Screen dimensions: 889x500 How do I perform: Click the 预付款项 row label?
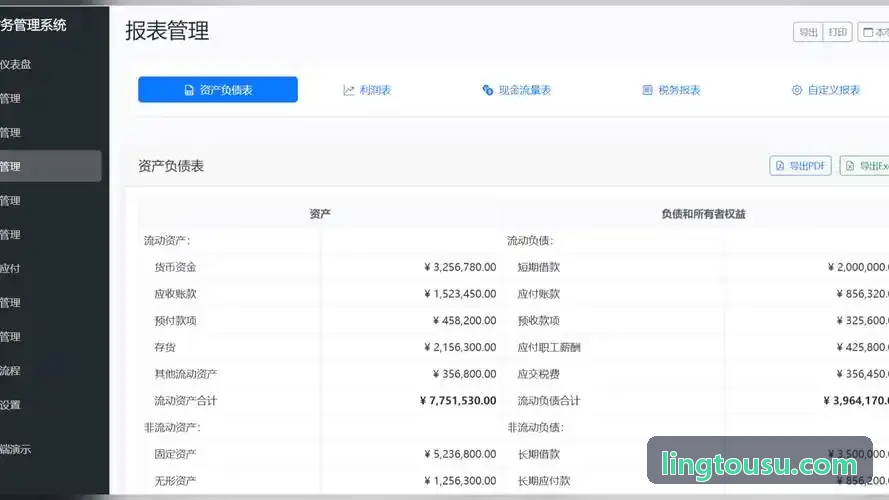click(x=175, y=320)
